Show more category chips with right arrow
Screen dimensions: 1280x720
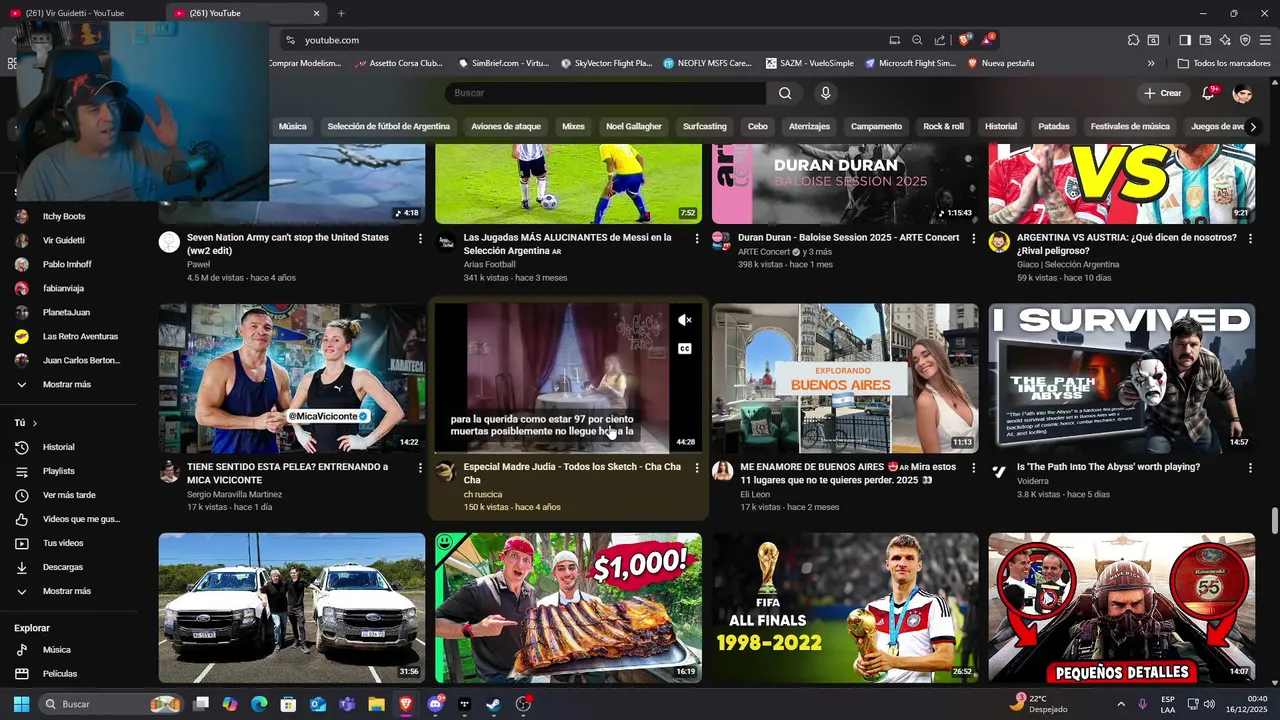[x=1253, y=127]
